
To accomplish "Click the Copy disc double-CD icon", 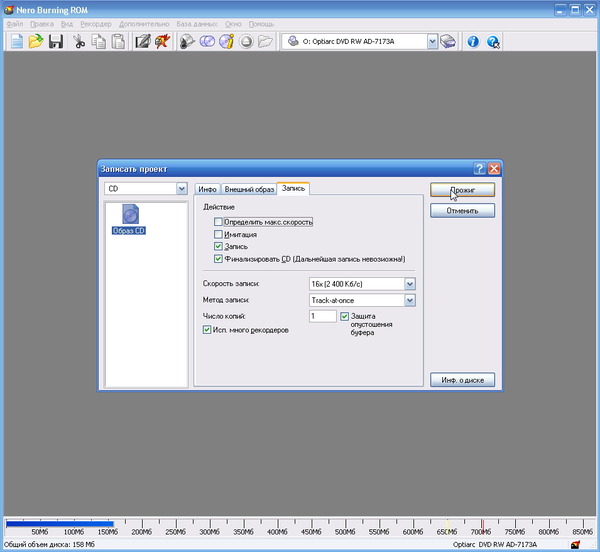I will coord(207,41).
